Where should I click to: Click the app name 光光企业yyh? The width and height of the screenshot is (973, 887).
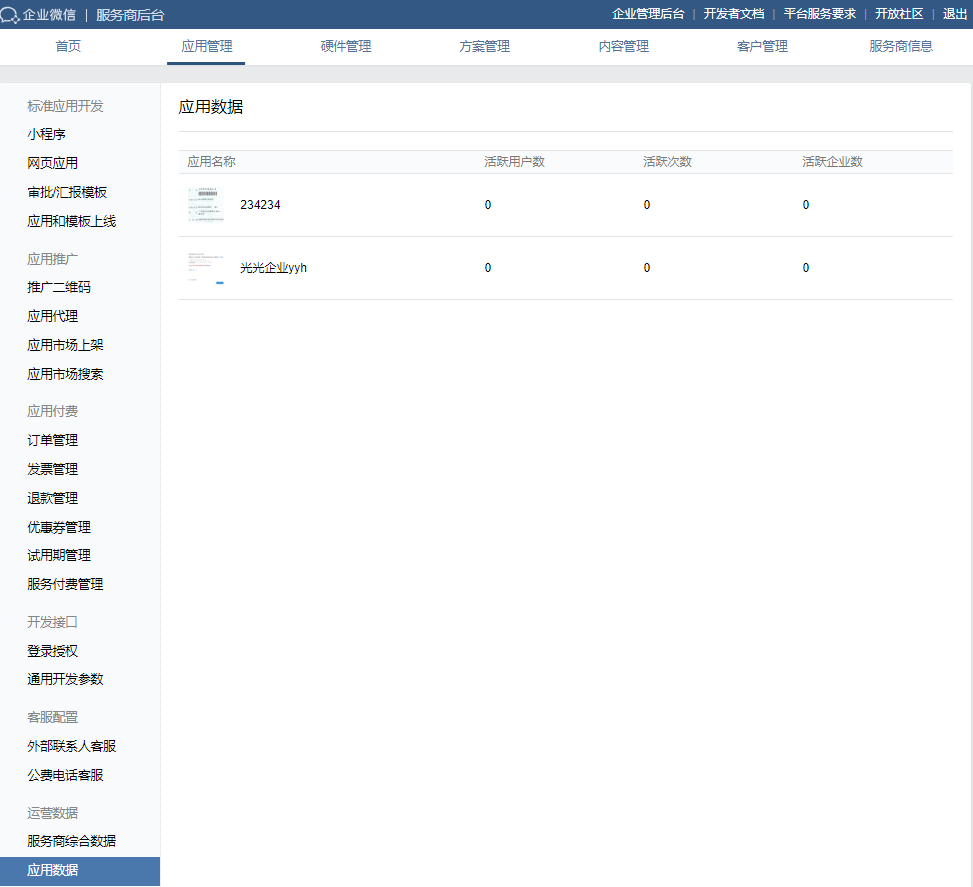273,268
